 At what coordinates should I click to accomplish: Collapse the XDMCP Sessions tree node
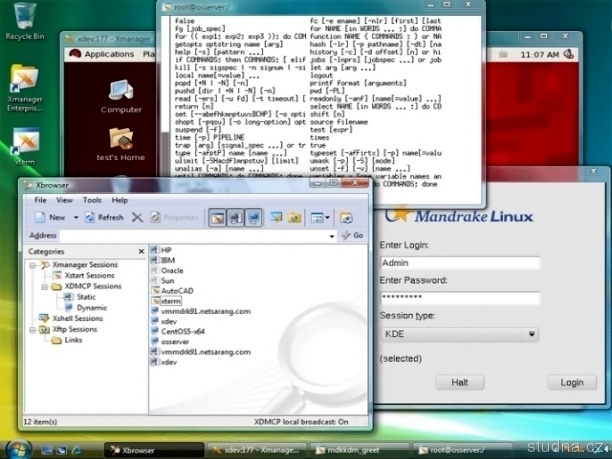coord(46,285)
